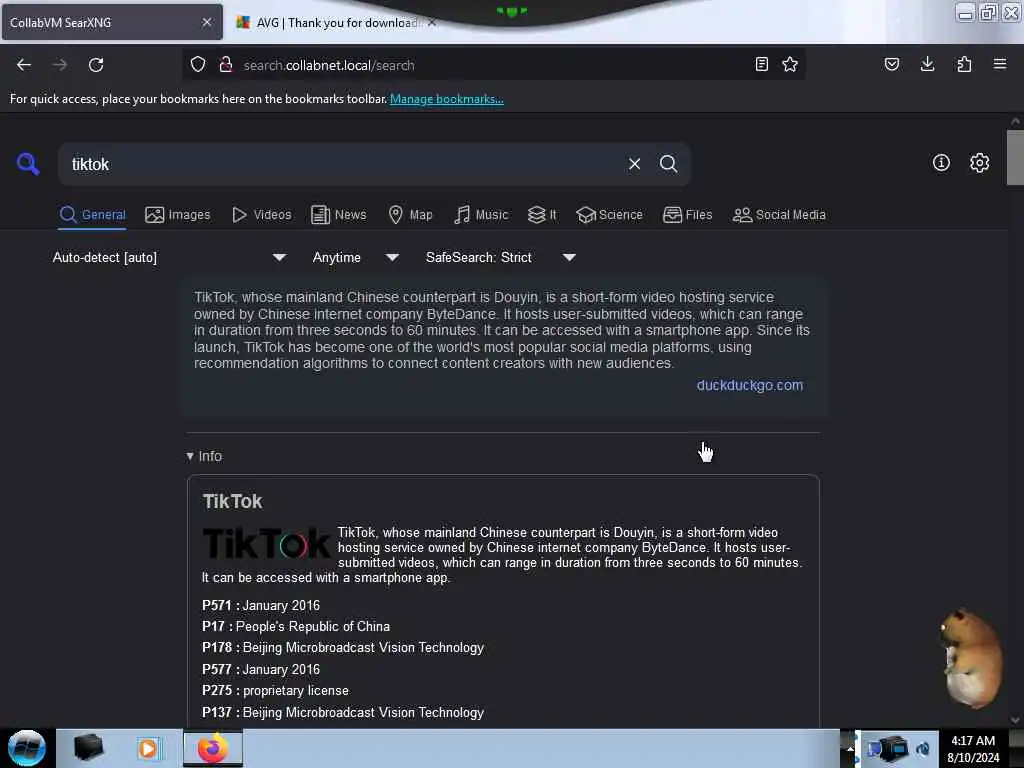Click P178 Beijing Microbroadcast Vision Technology row
Image resolution: width=1024 pixels, height=768 pixels.
[343, 647]
